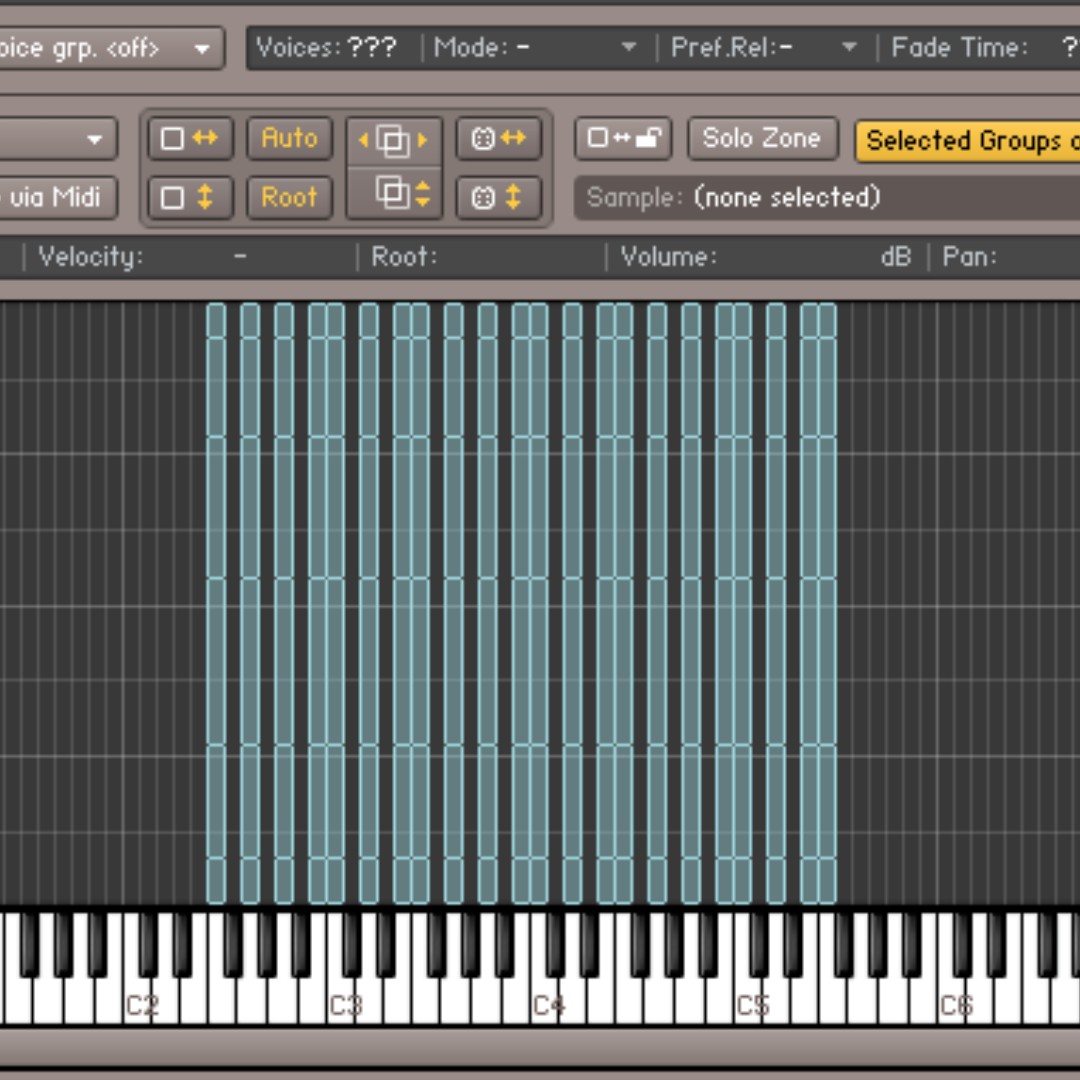Click the Sample (none selected) field

tap(827, 198)
